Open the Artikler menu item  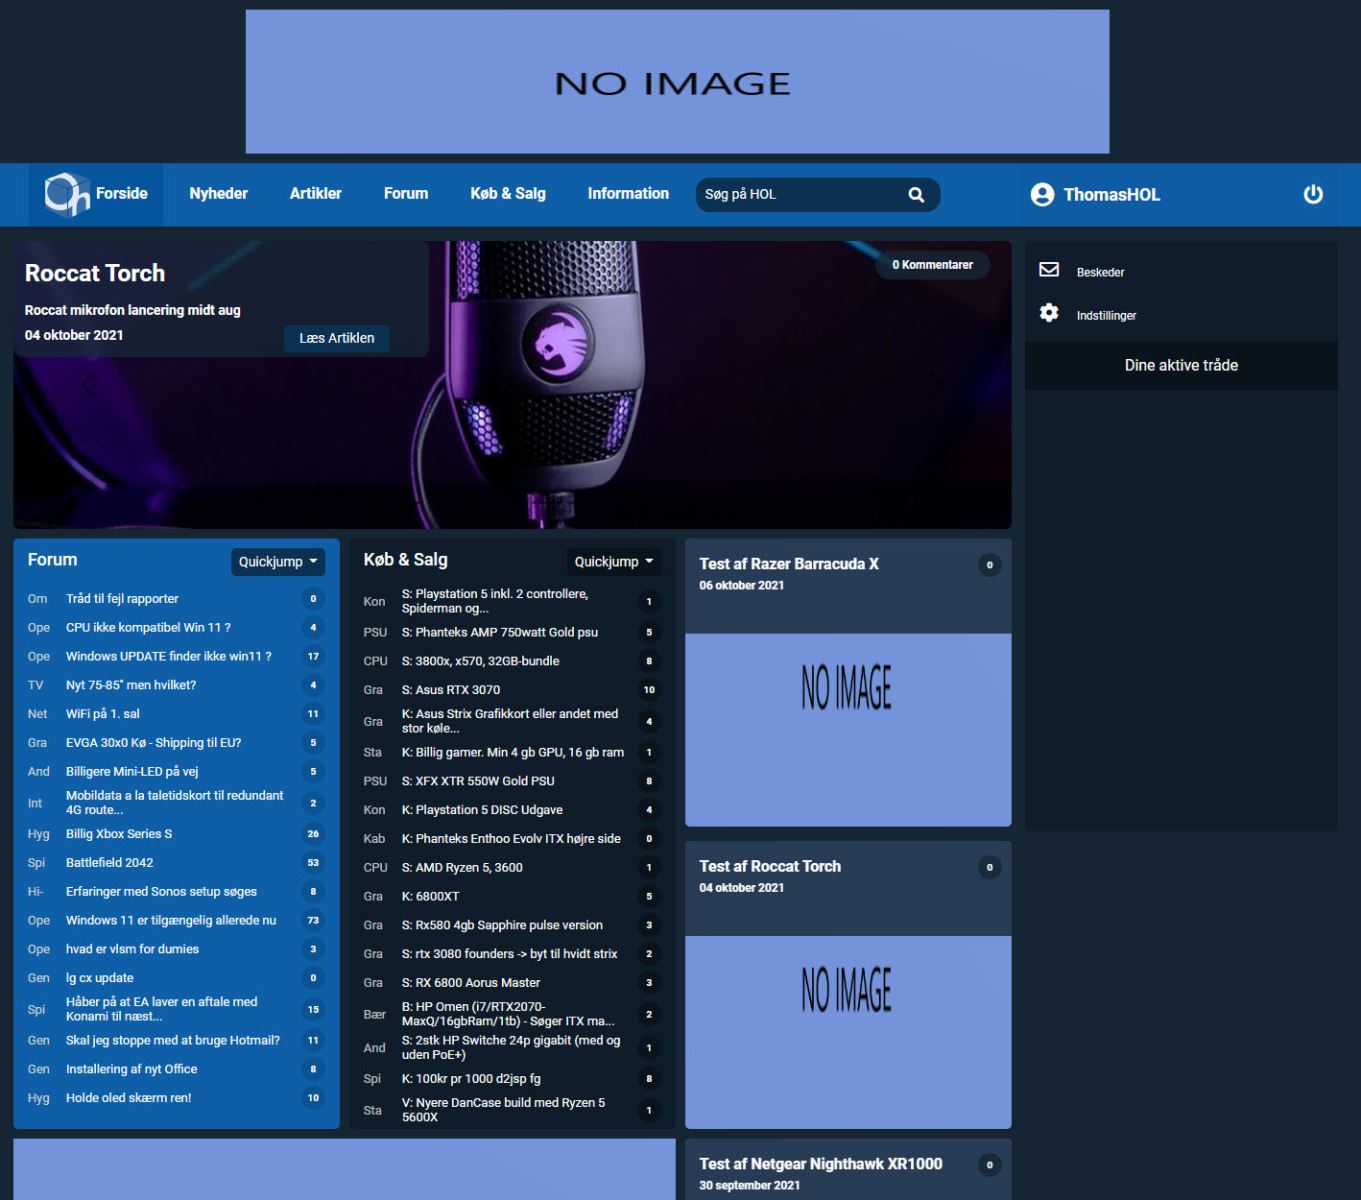tap(315, 194)
